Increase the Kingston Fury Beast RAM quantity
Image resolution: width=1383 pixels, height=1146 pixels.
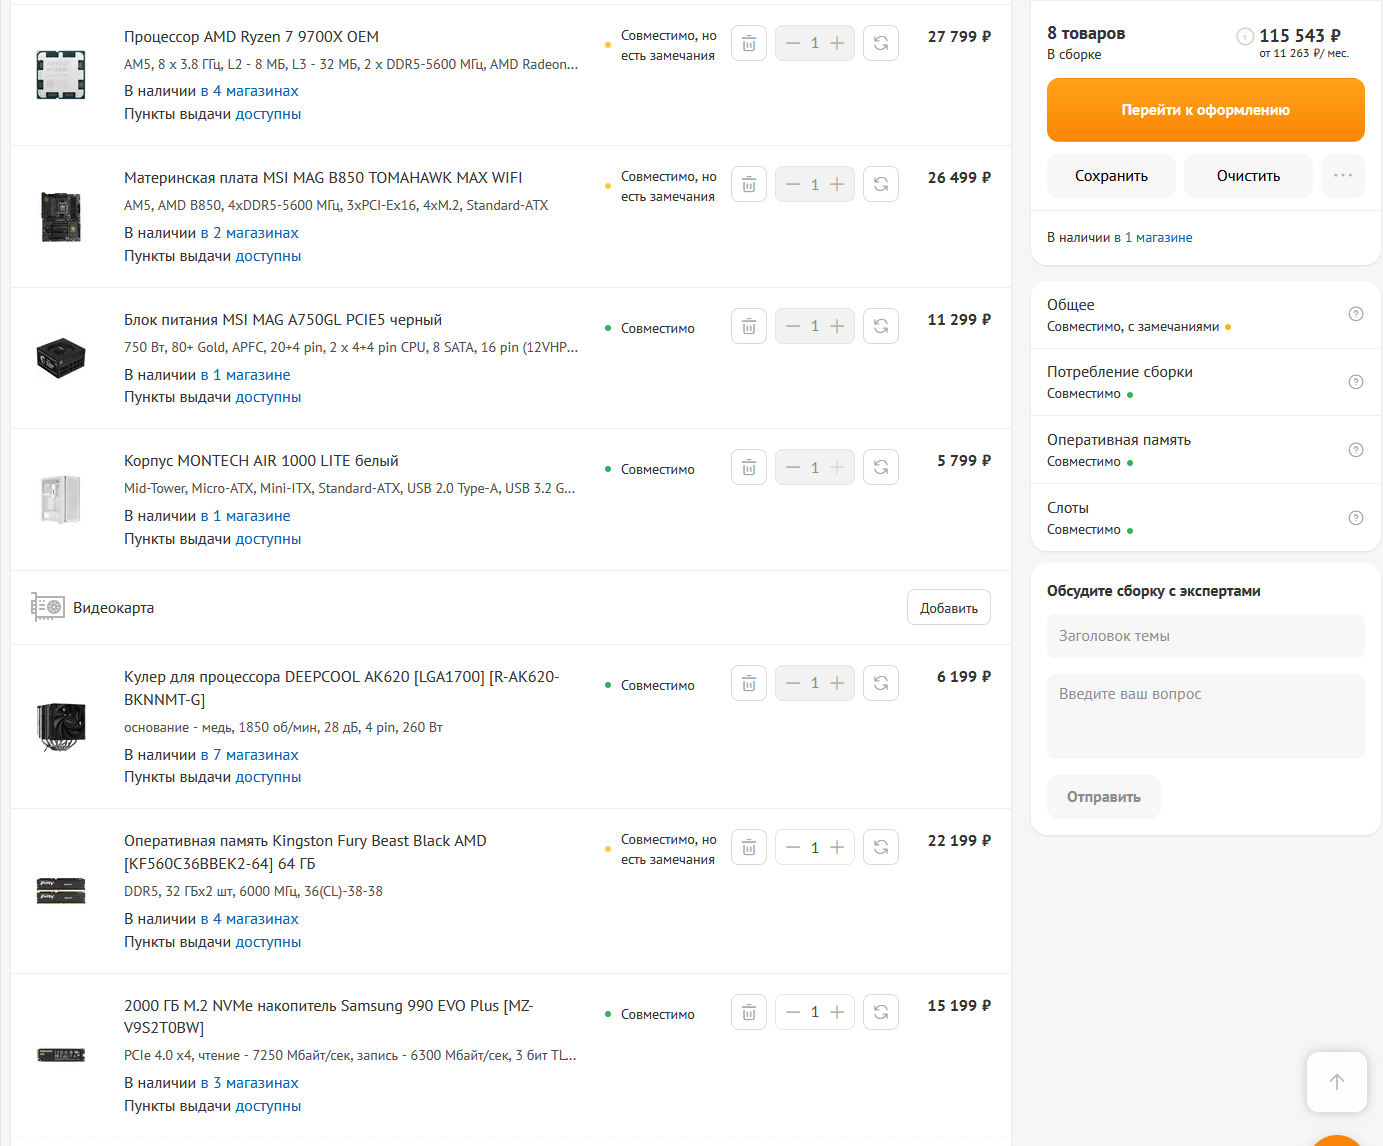837,847
